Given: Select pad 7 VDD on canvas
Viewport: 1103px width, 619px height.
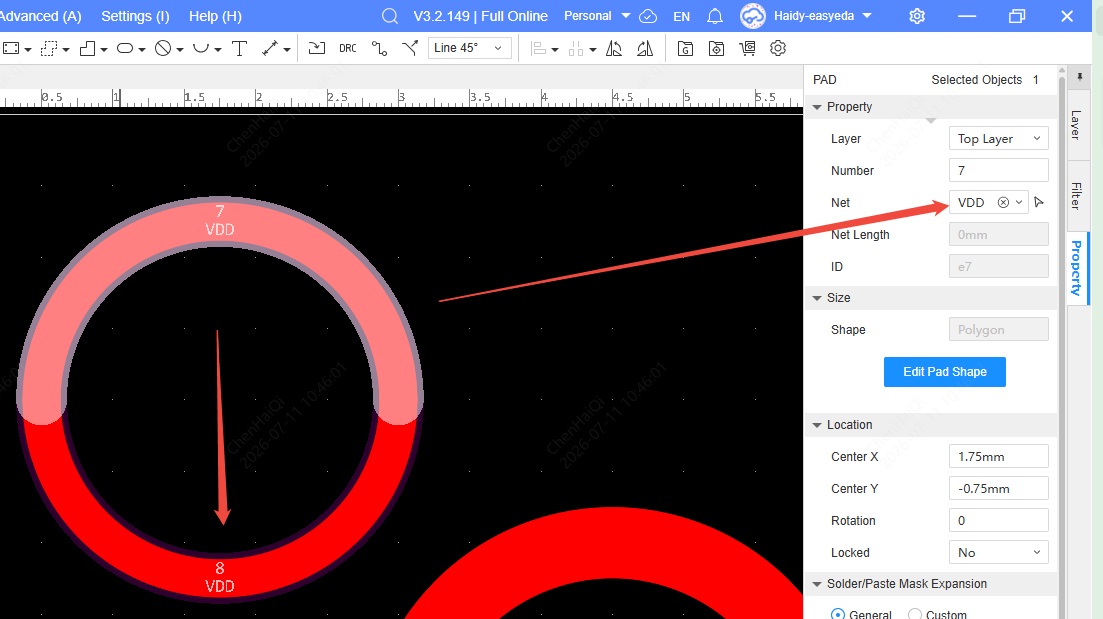Looking at the screenshot, I should (x=219, y=221).
